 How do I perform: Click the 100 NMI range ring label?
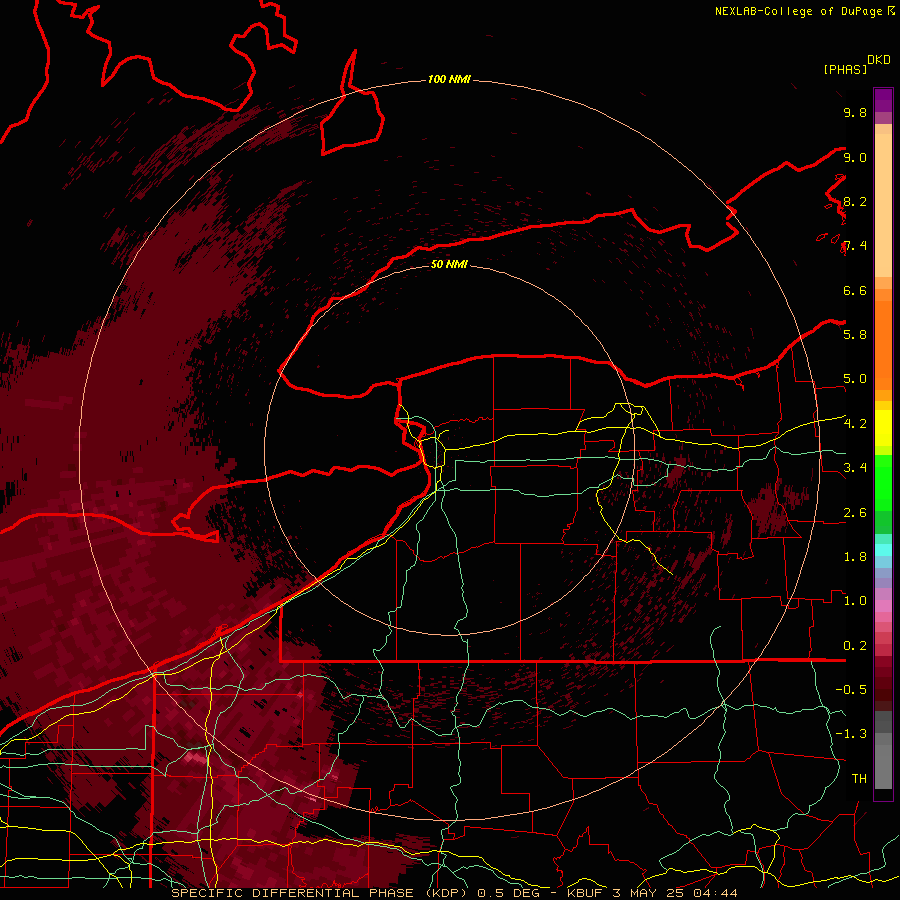449,79
